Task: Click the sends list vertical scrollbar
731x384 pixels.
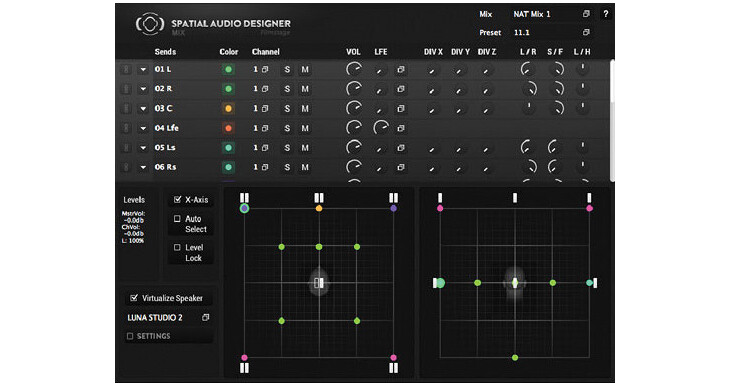Action: (x=612, y=120)
